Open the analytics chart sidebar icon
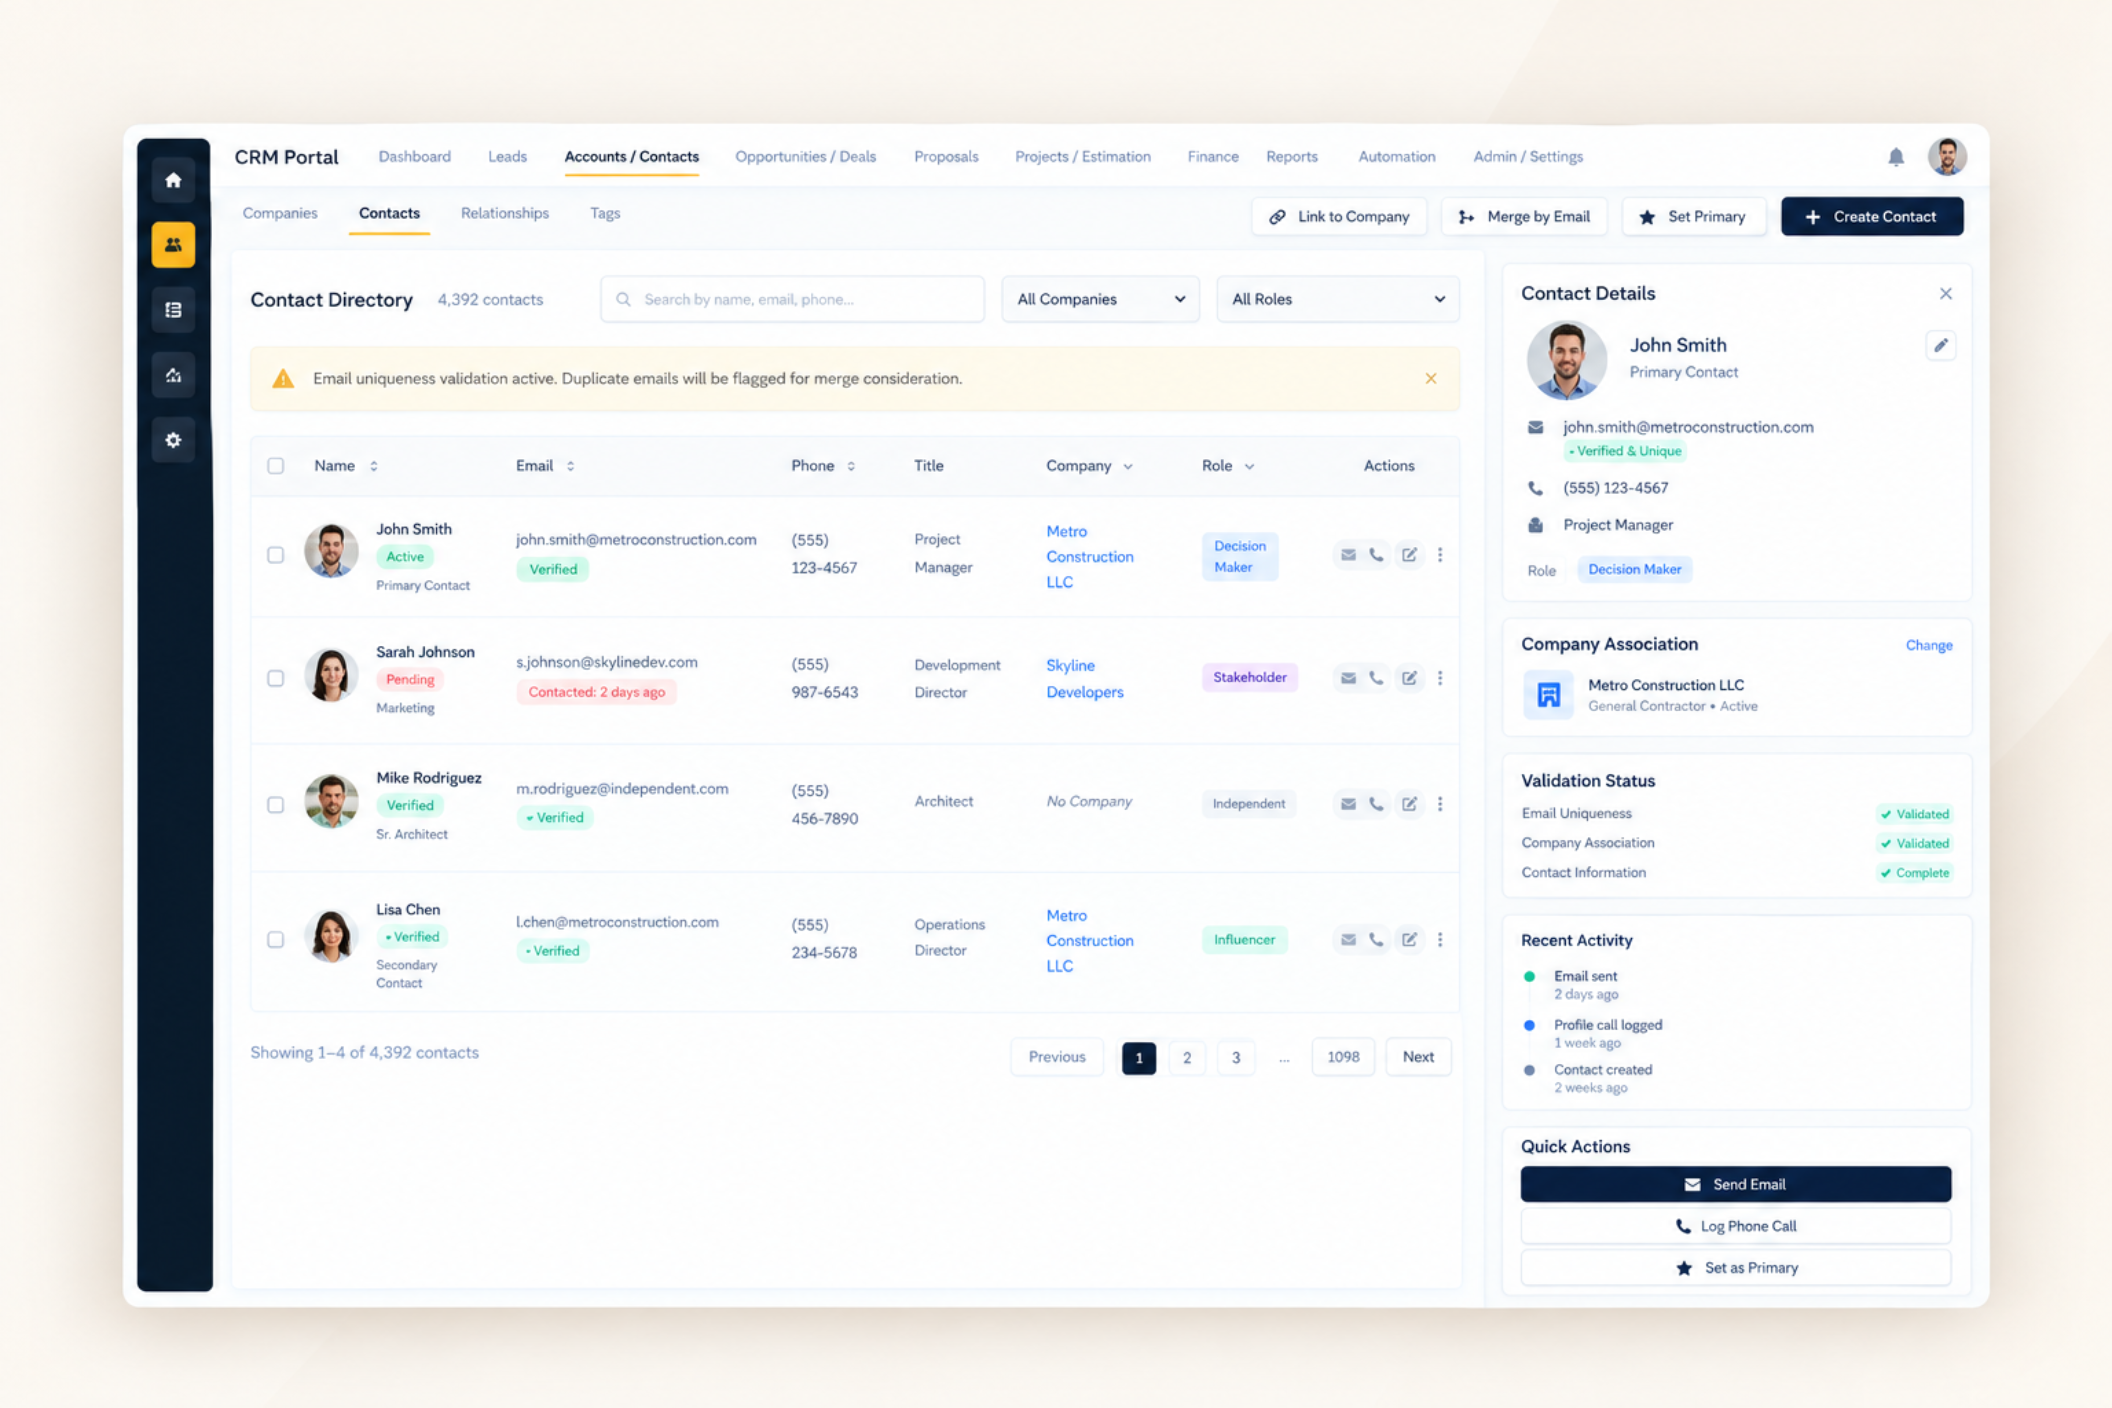This screenshot has width=2112, height=1408. coord(173,375)
